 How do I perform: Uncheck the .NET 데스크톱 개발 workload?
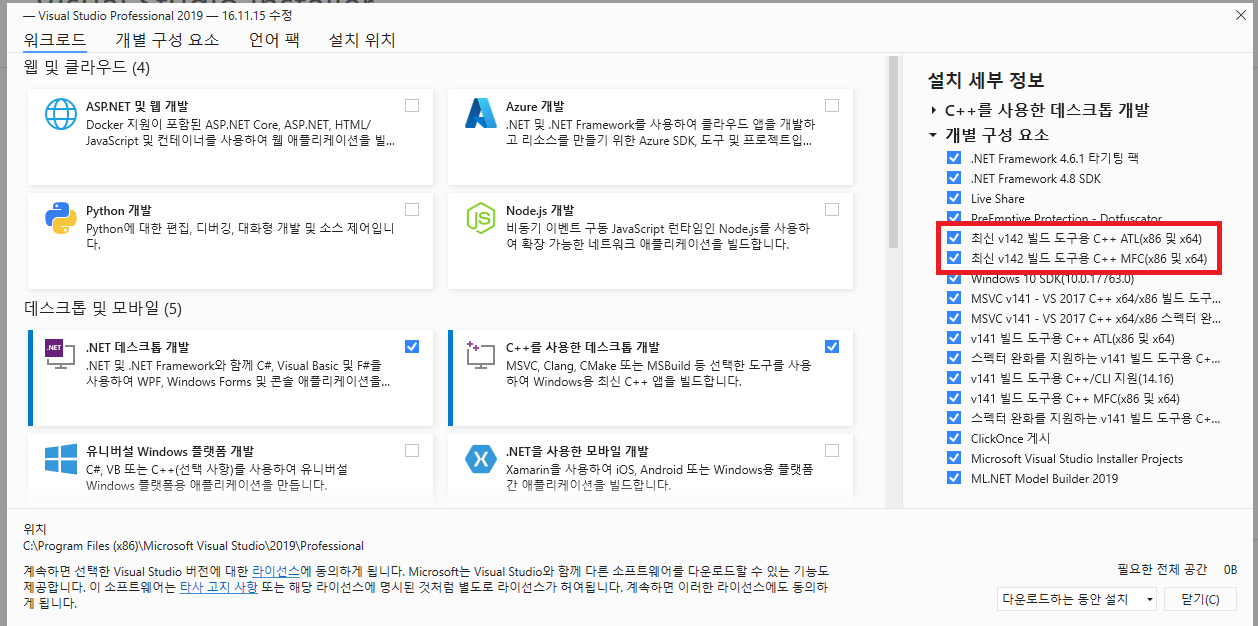[x=412, y=346]
